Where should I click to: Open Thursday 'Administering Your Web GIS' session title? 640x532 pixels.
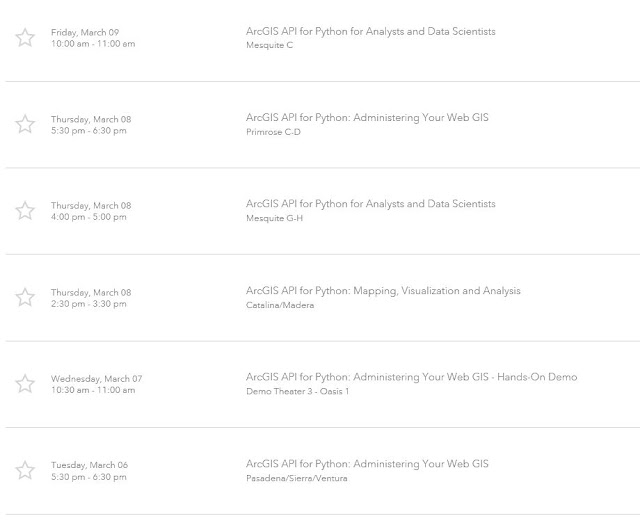coord(367,118)
